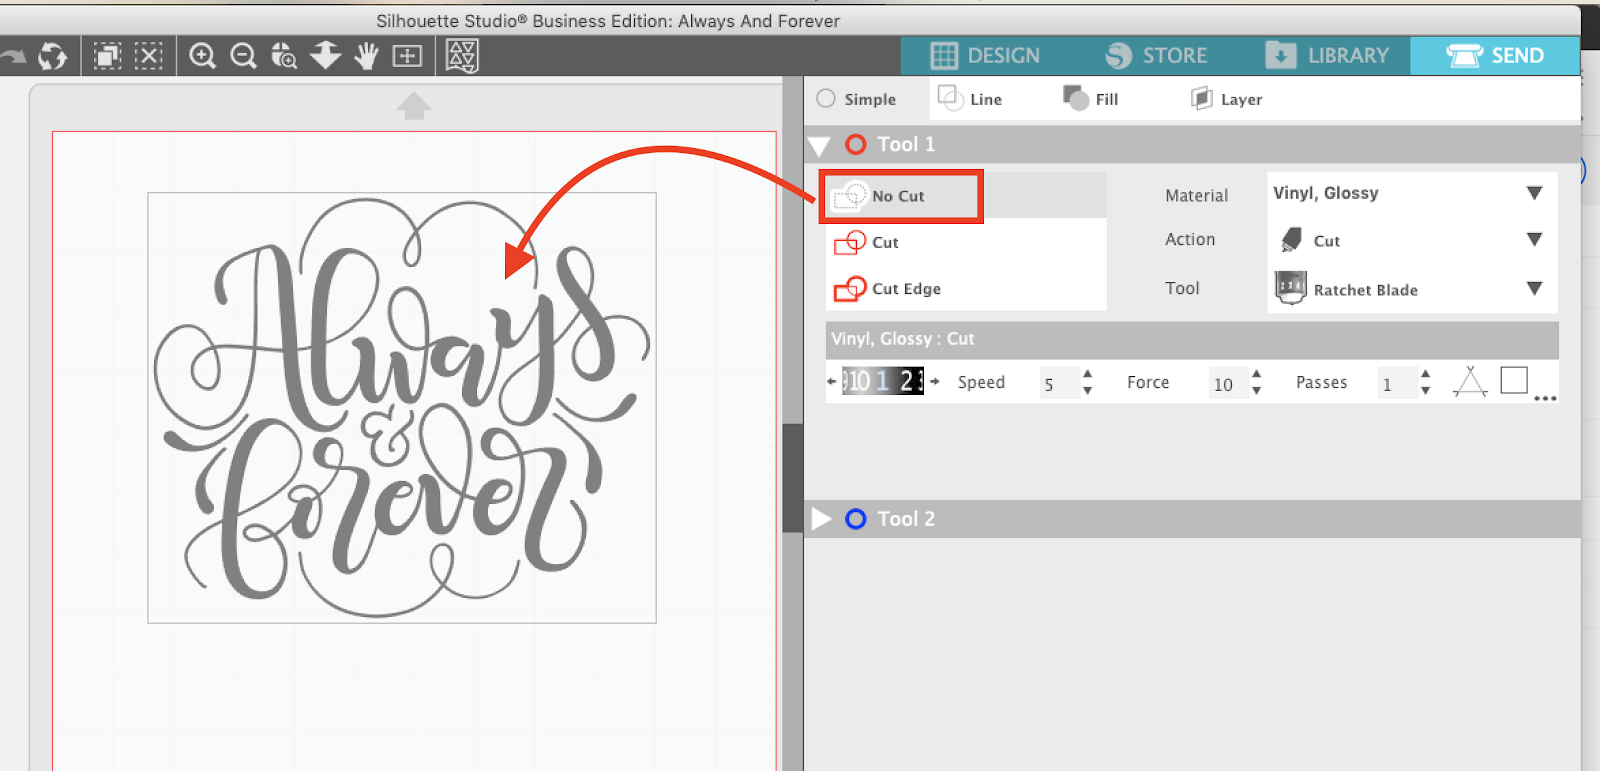Click the Zoom In magnifier icon
The image size is (1600, 771).
click(203, 56)
